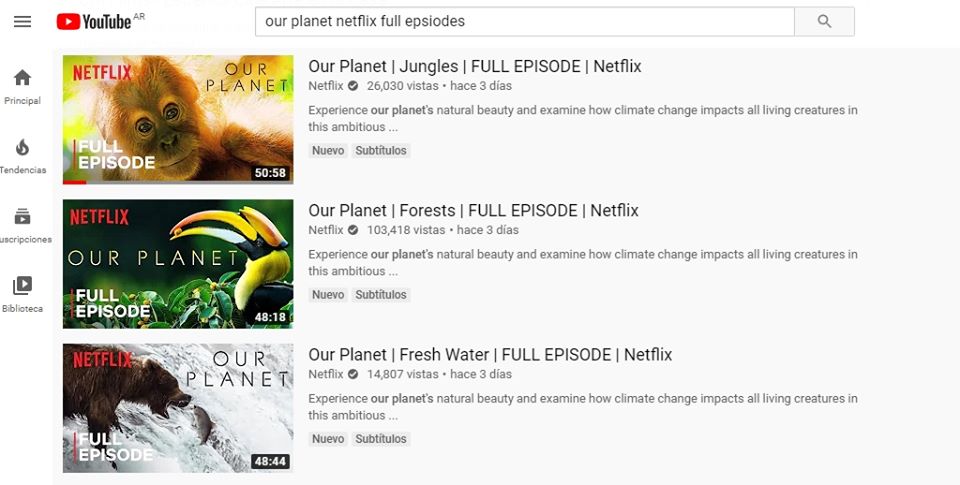This screenshot has width=960, height=485.
Task: Open Biblioteca library icon
Action: (x=23, y=285)
